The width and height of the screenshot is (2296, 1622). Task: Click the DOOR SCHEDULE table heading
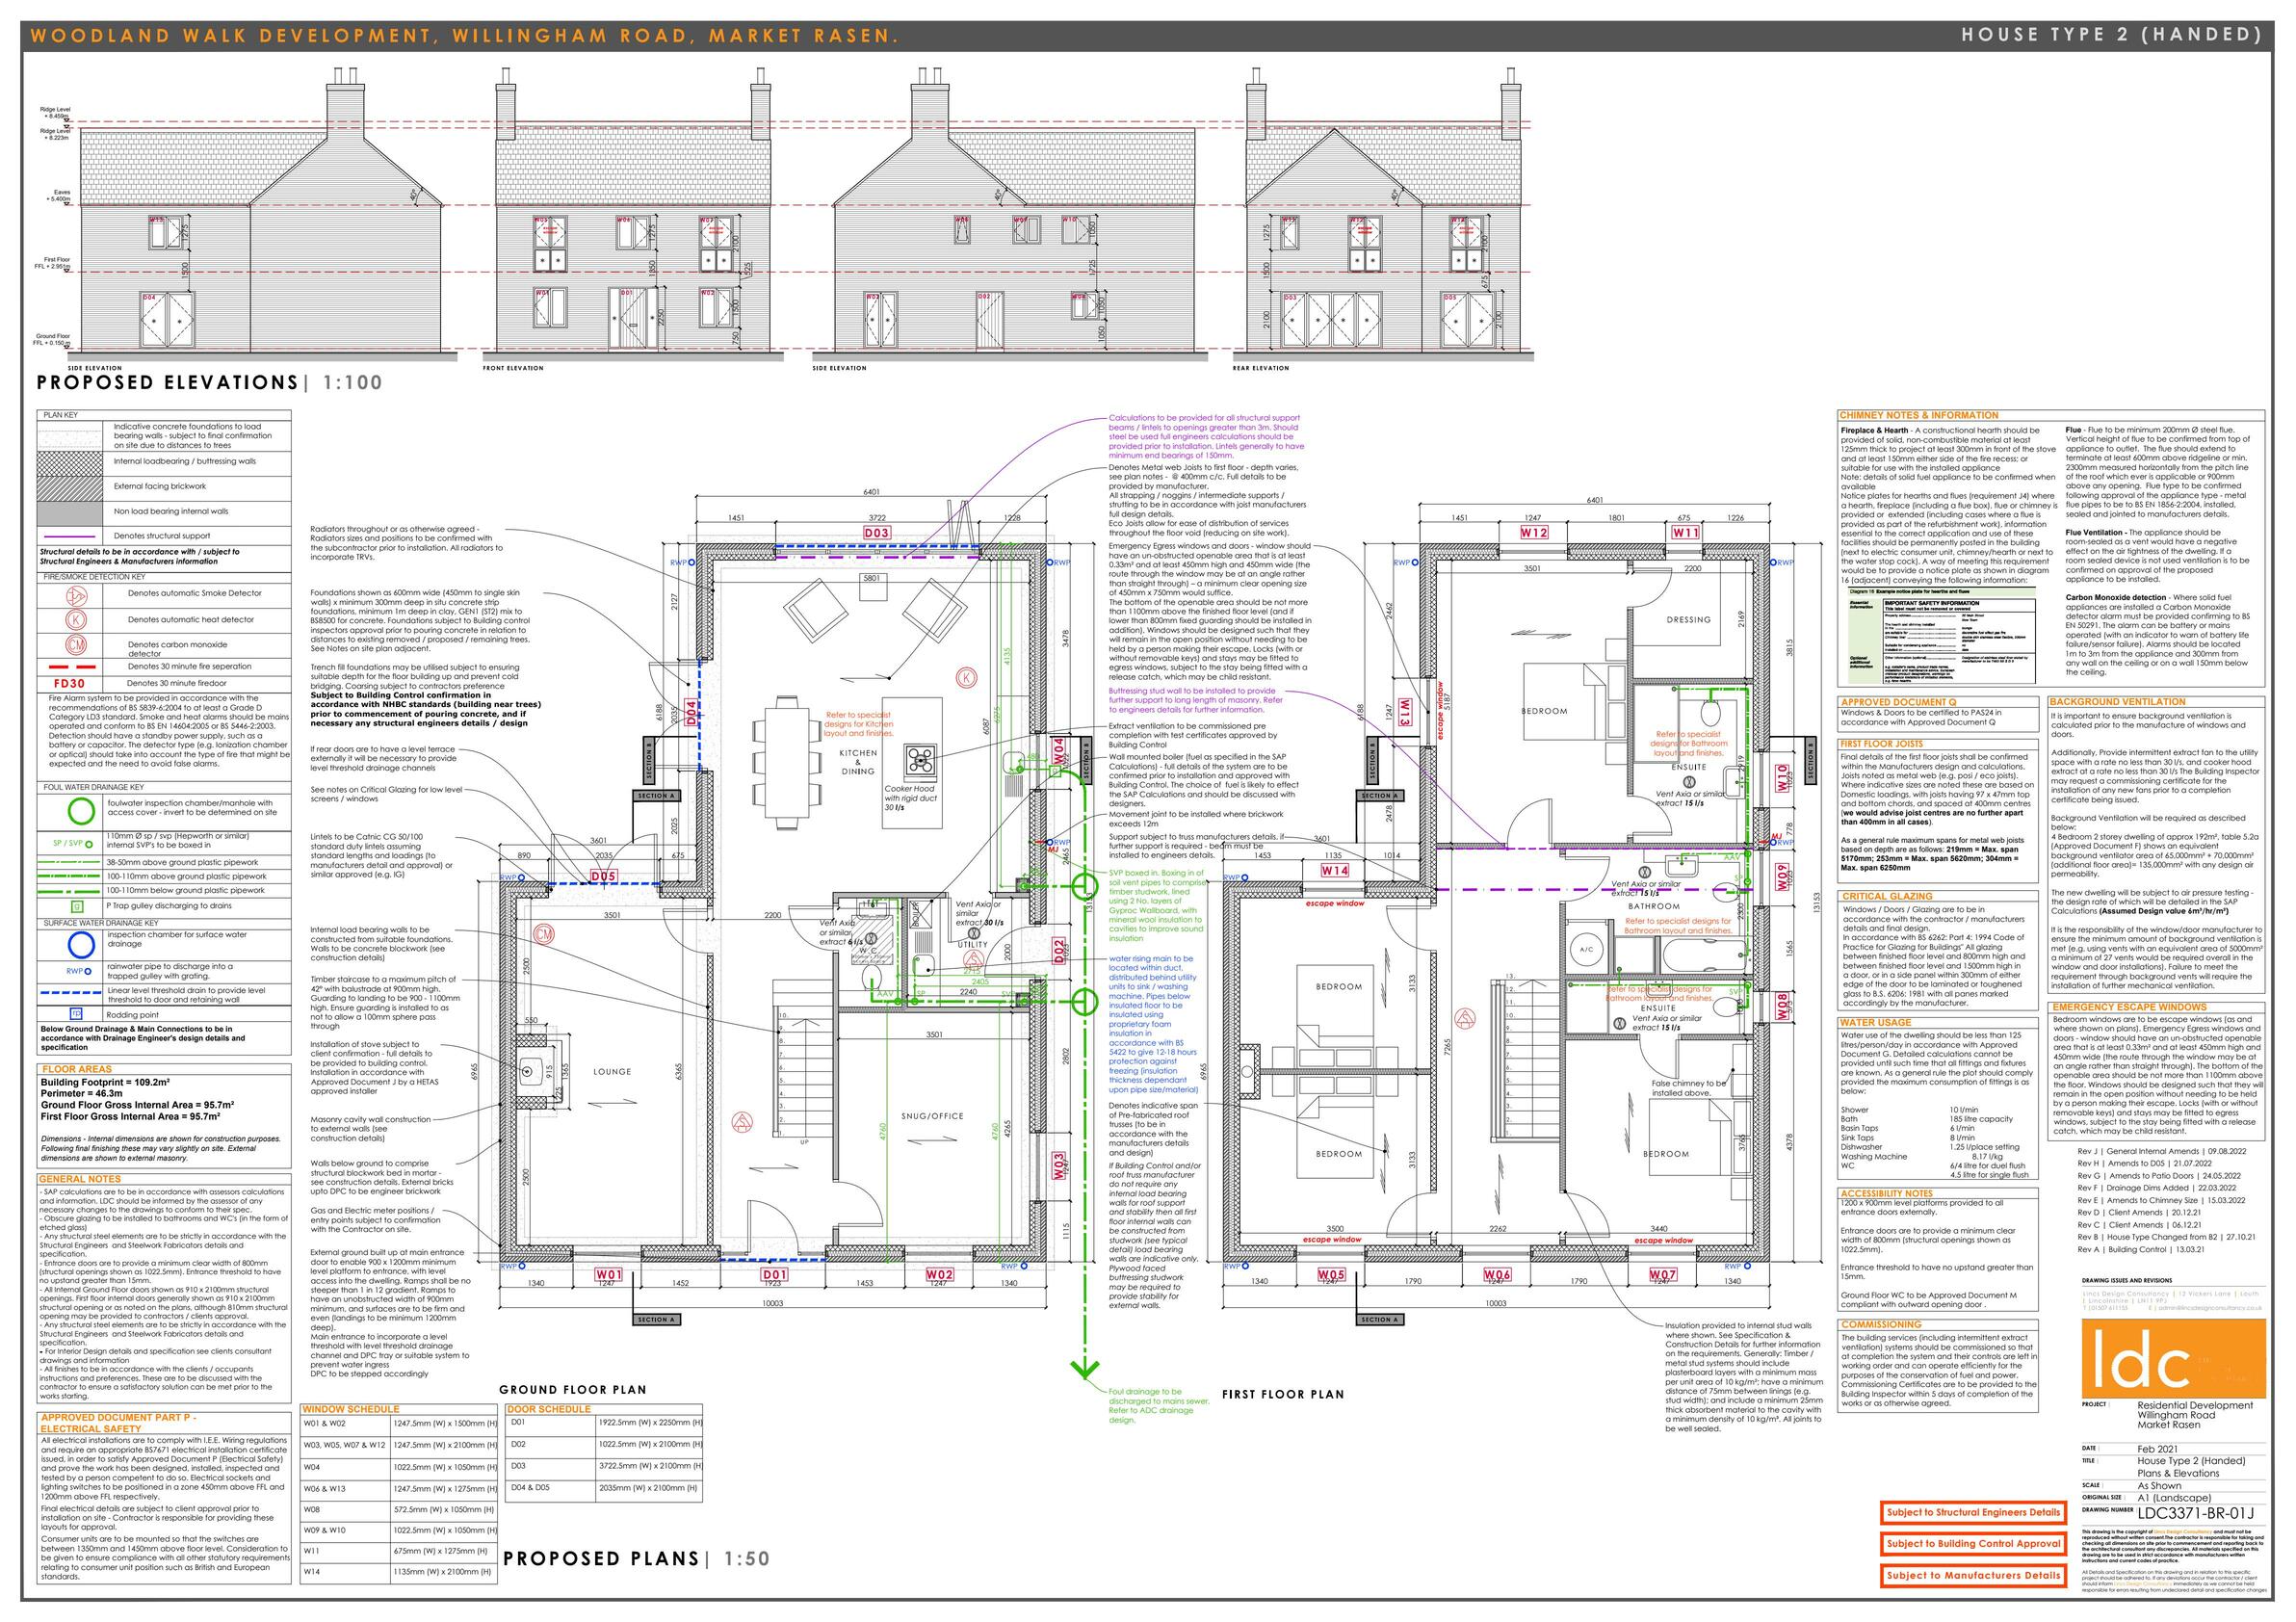click(550, 1409)
